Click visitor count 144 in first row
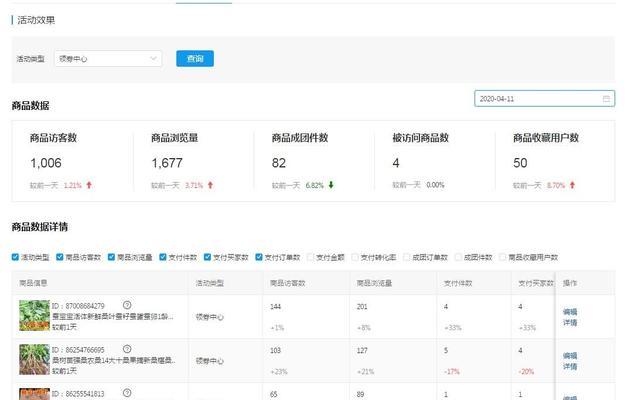This screenshot has height=400, width=638. [275, 306]
